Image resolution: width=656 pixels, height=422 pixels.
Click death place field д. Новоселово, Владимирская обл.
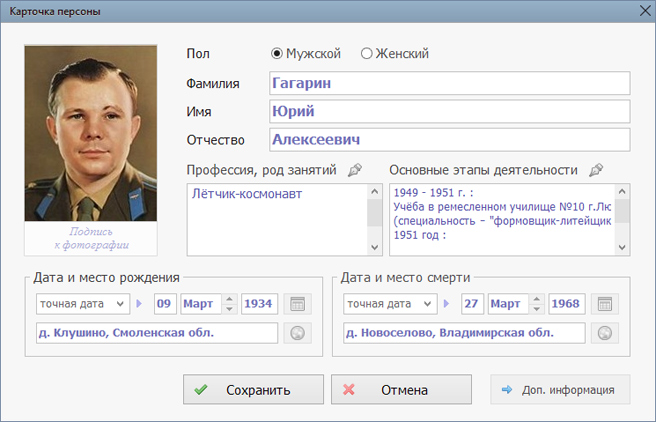point(464,333)
